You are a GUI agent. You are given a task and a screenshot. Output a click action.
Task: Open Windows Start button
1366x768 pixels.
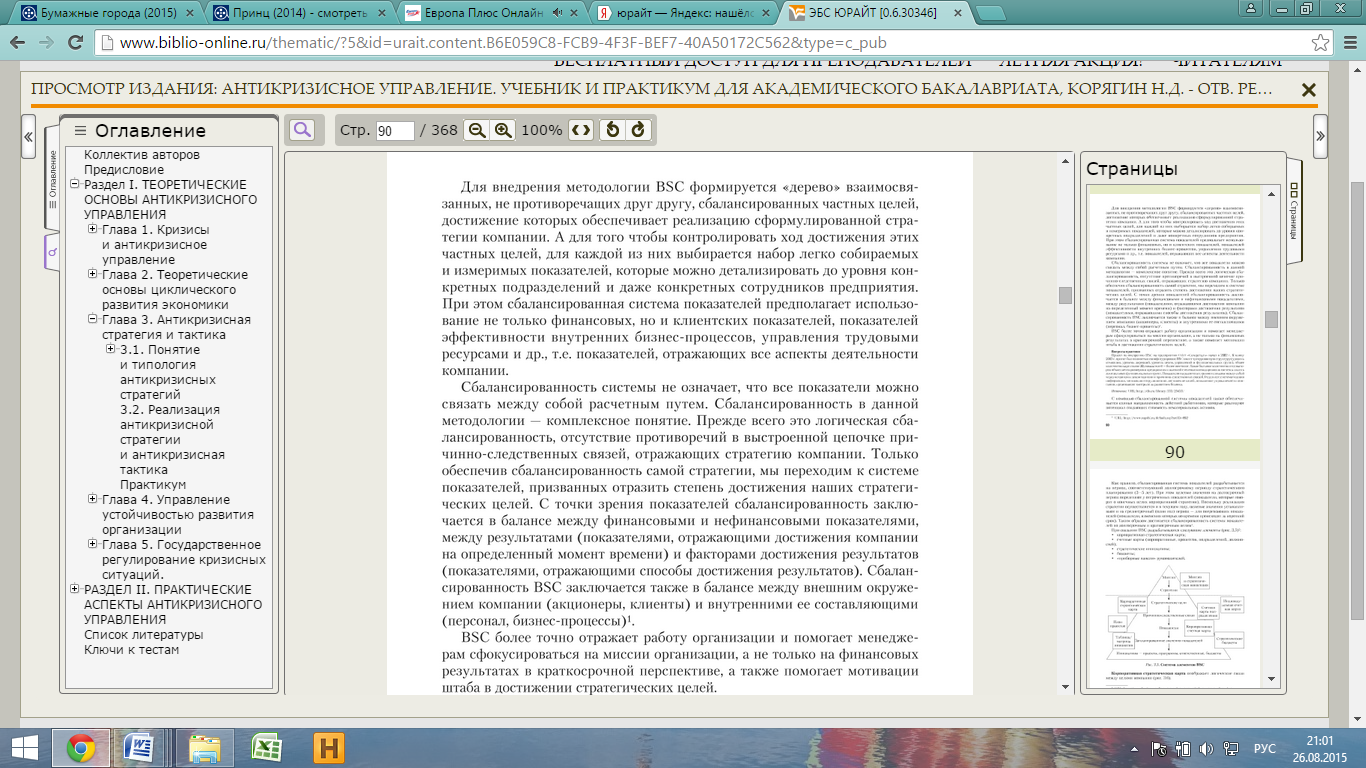[x=25, y=748]
